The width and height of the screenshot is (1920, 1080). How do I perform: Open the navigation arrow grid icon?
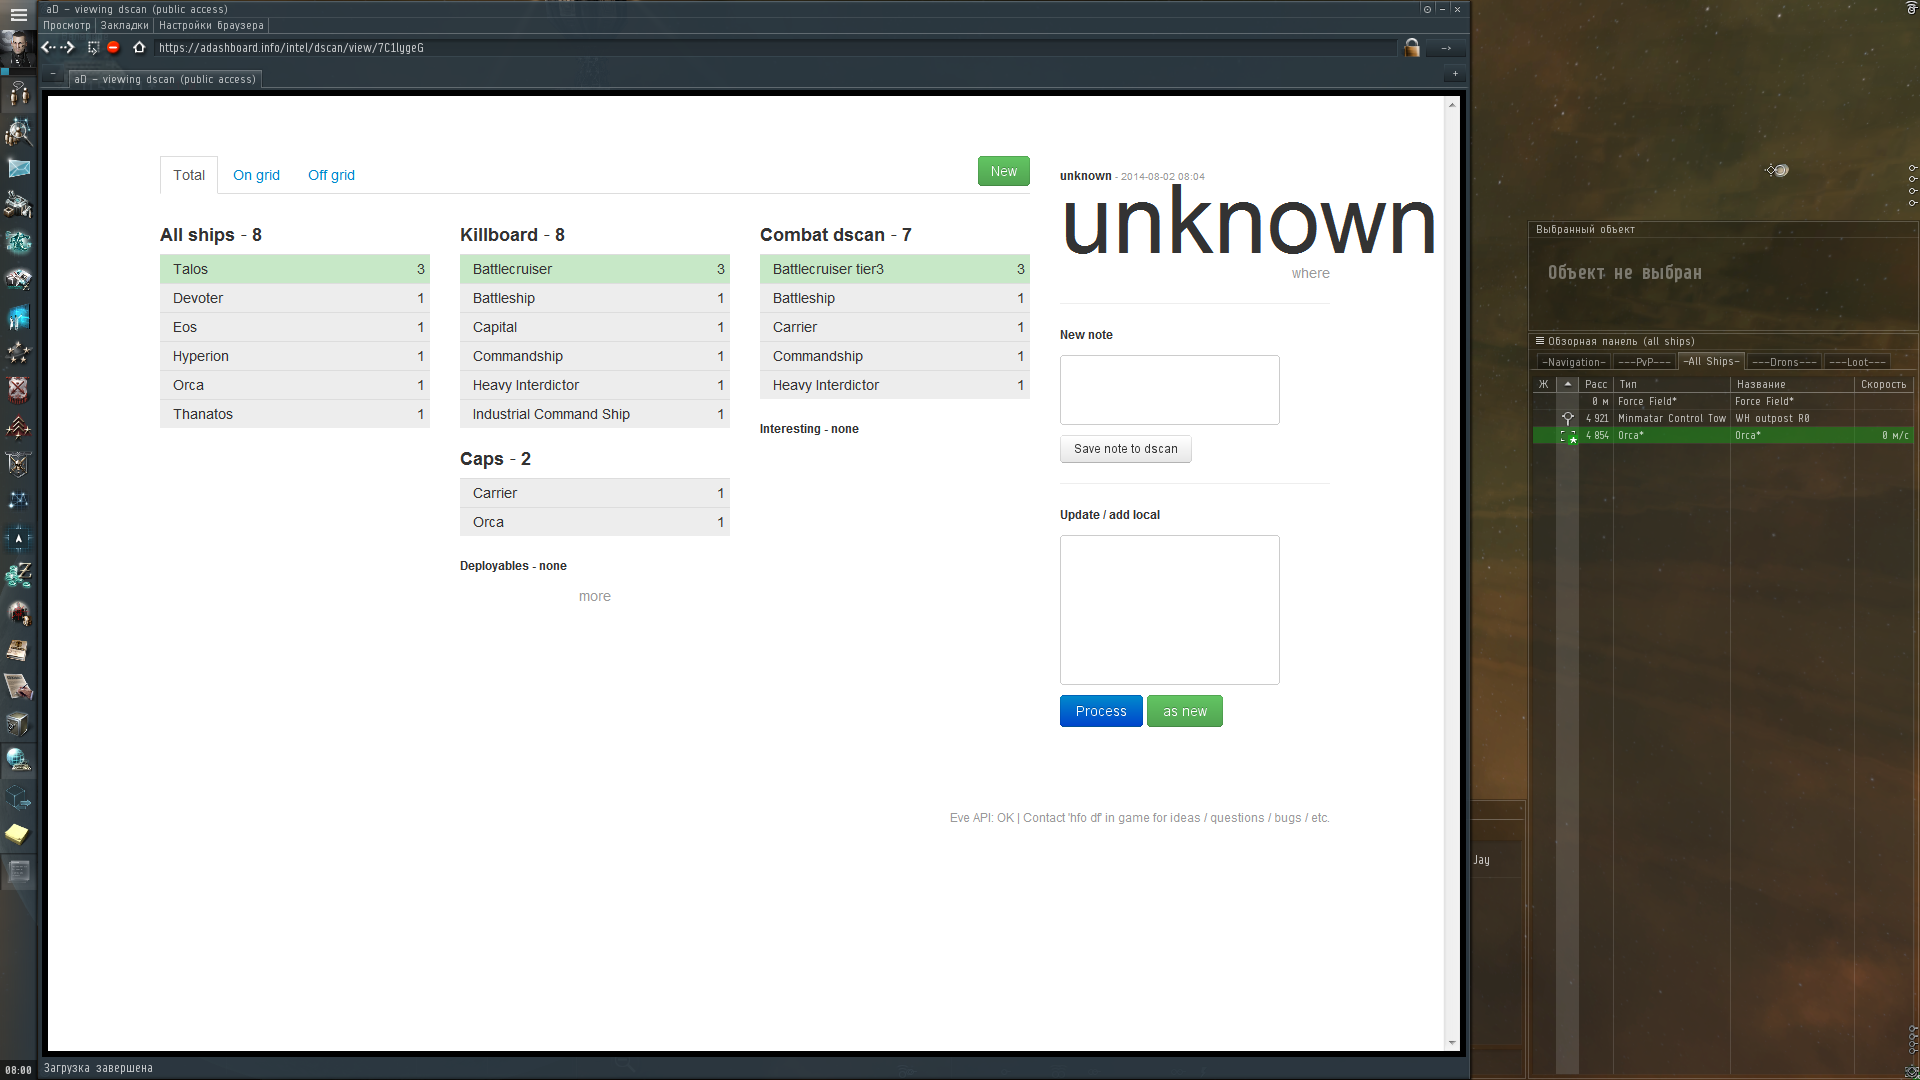[x=18, y=538]
